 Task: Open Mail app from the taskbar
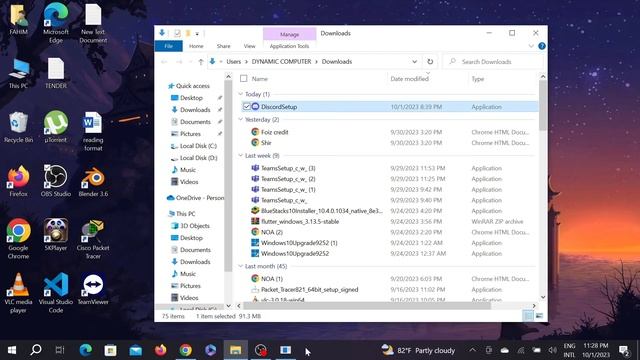tap(136, 350)
